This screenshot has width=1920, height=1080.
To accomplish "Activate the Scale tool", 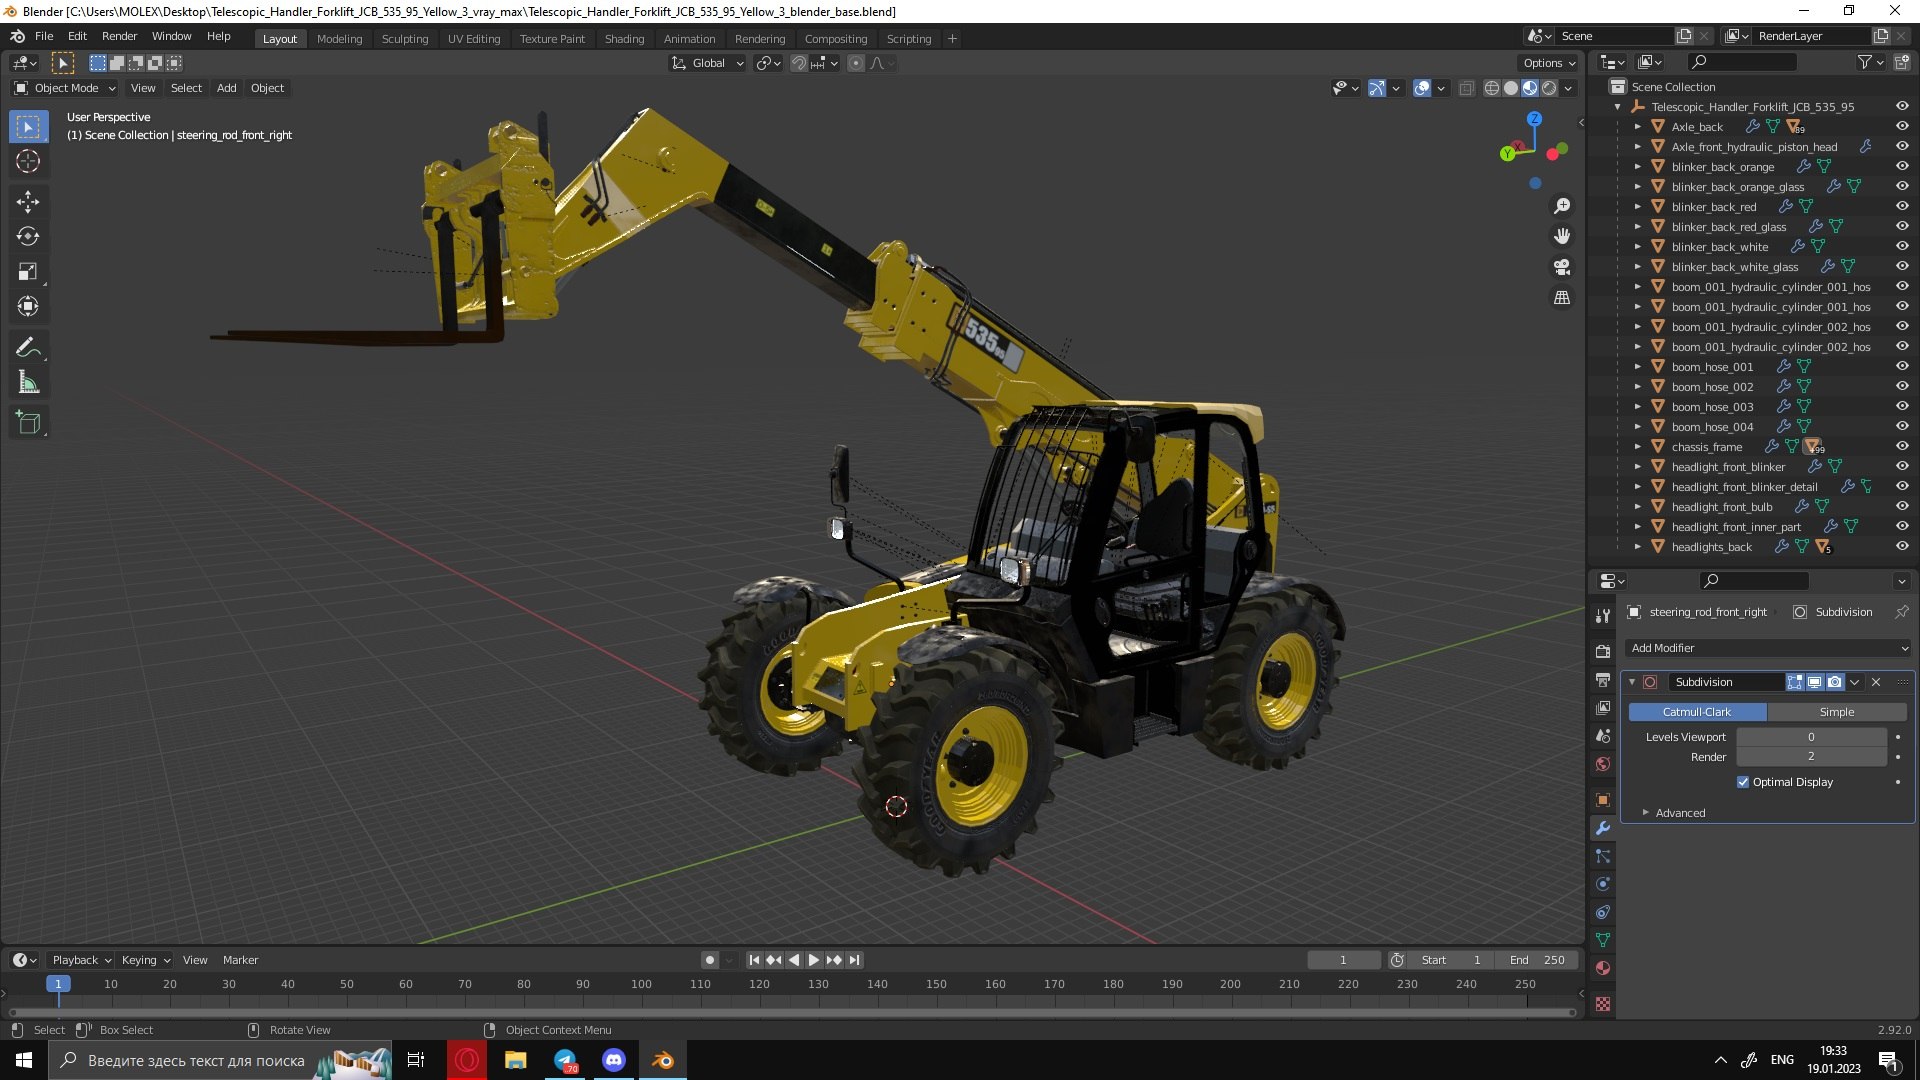I will coord(28,271).
